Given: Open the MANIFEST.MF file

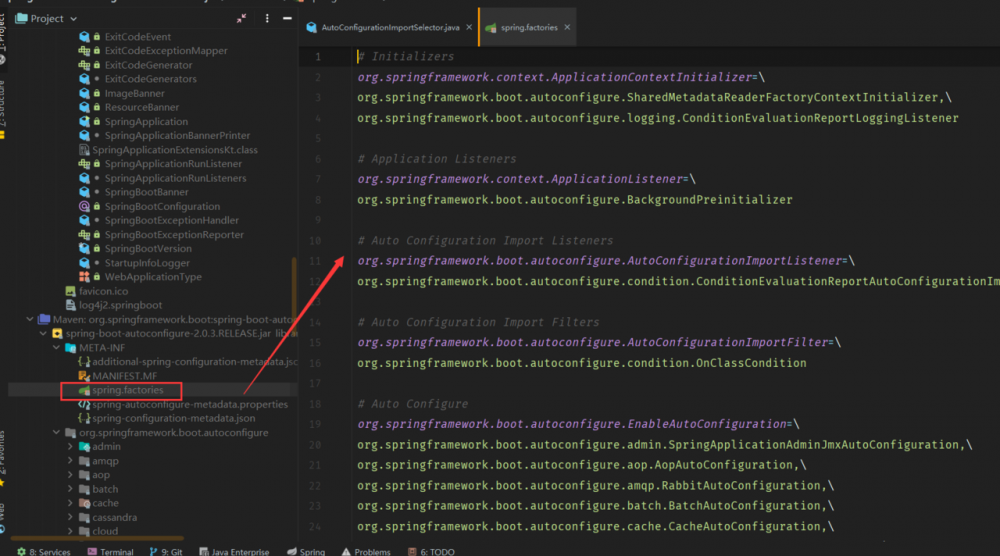Looking at the screenshot, I should [125, 376].
